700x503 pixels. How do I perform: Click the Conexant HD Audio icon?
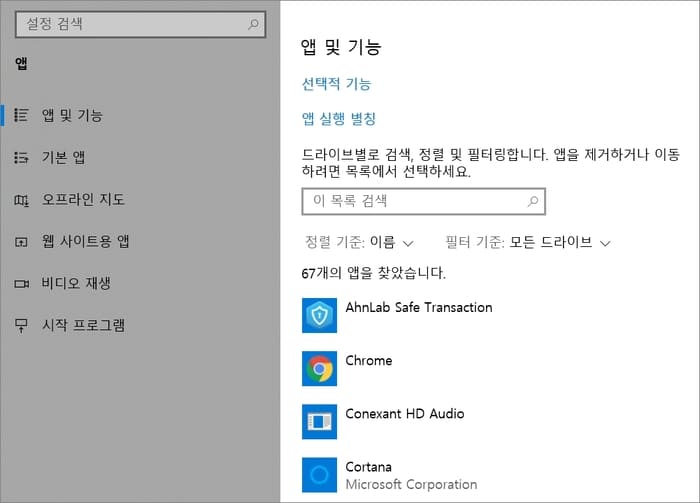coord(319,422)
